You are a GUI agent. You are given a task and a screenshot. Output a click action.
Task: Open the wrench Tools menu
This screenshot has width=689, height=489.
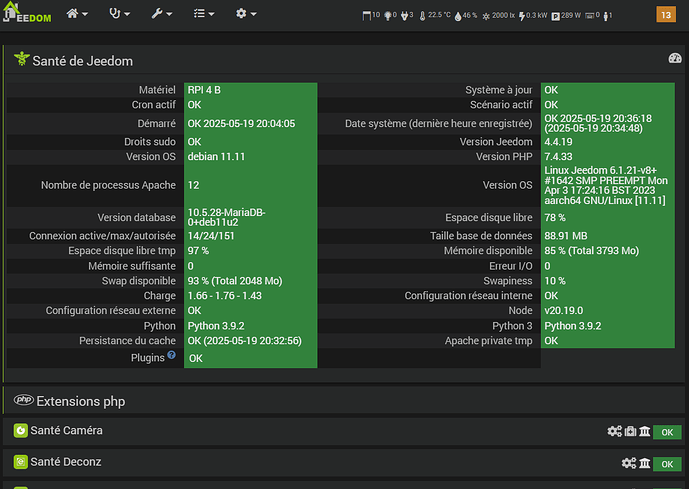[161, 14]
